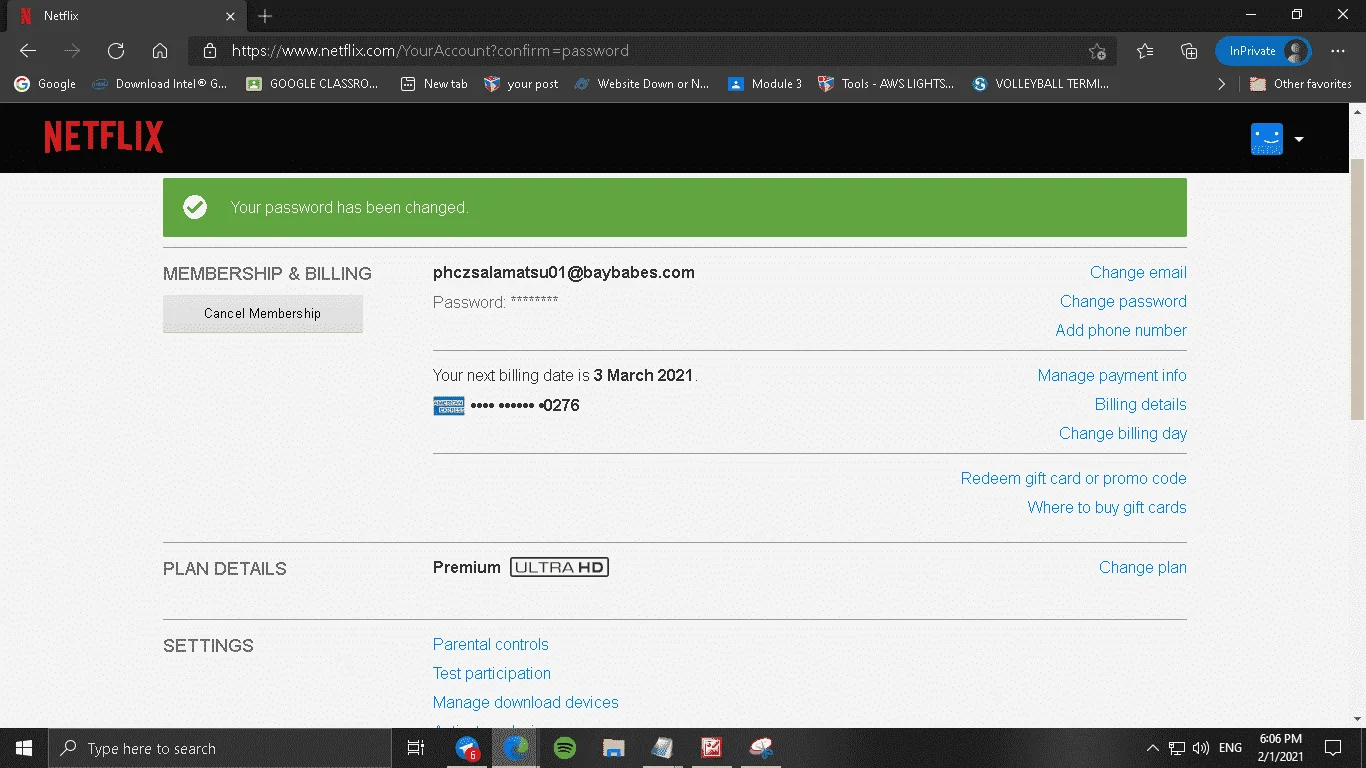Add this page to favorites star
Viewport: 1366px width, 768px height.
(x=1097, y=51)
